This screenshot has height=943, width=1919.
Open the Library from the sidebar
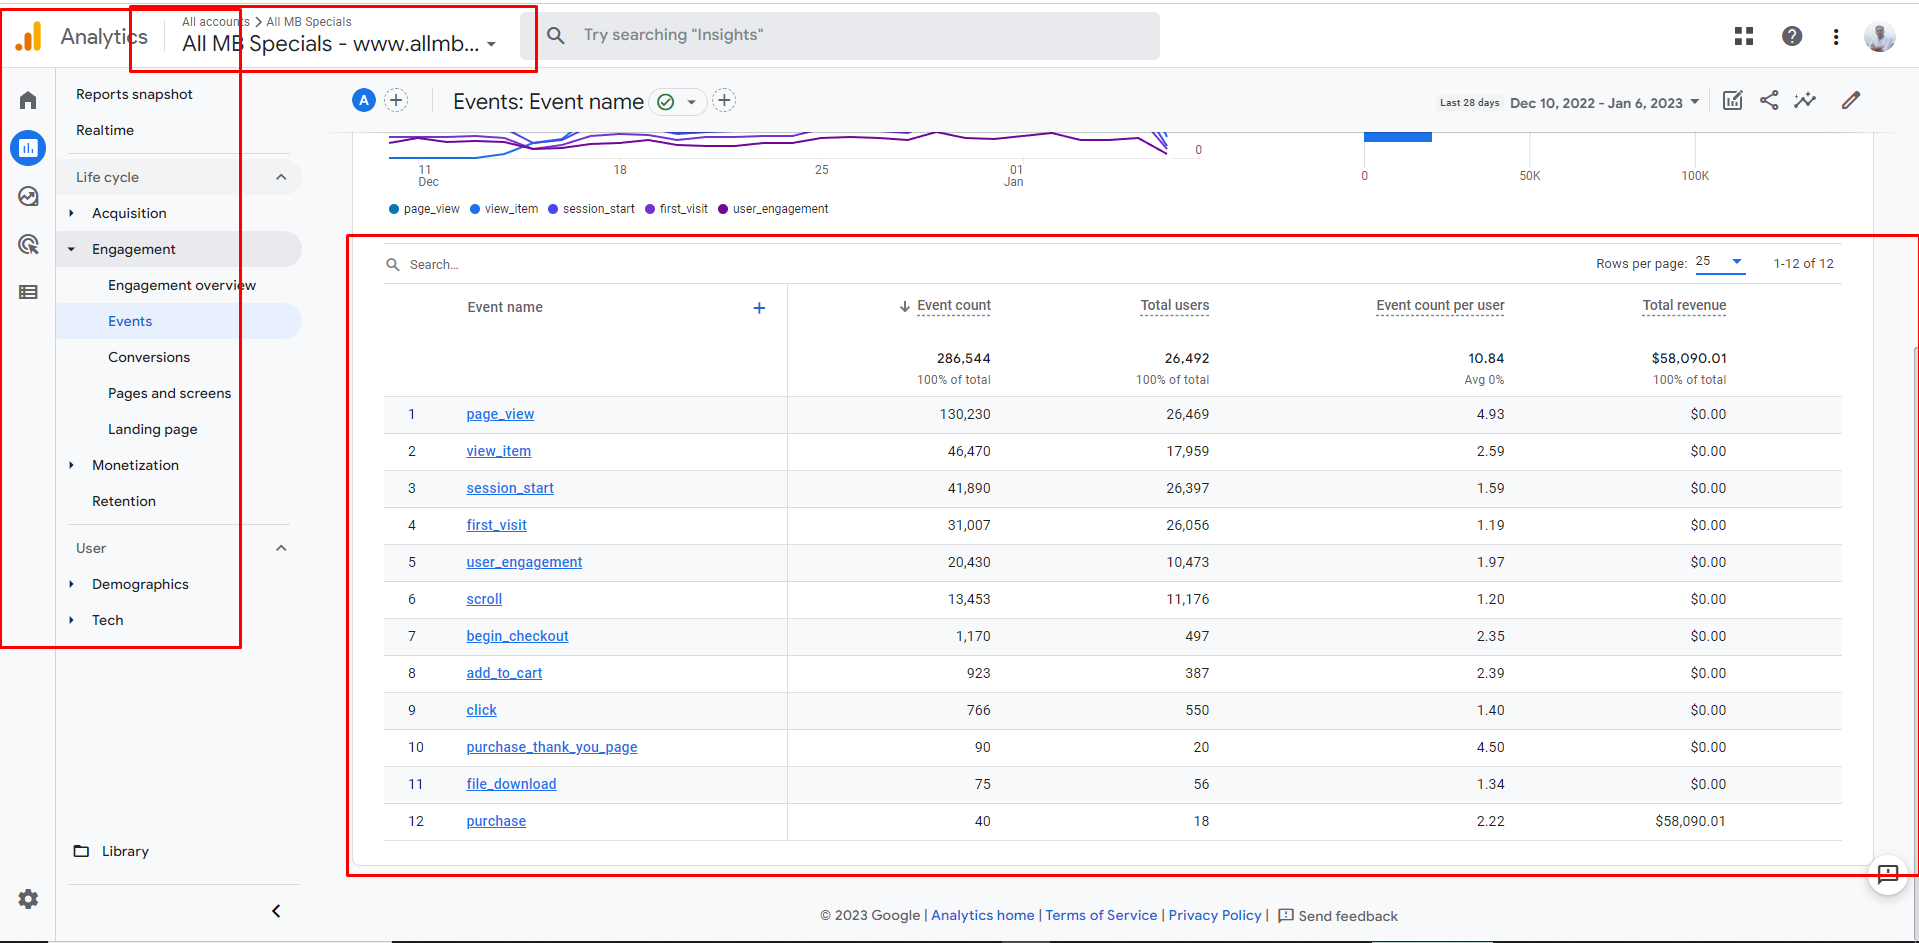(x=124, y=851)
